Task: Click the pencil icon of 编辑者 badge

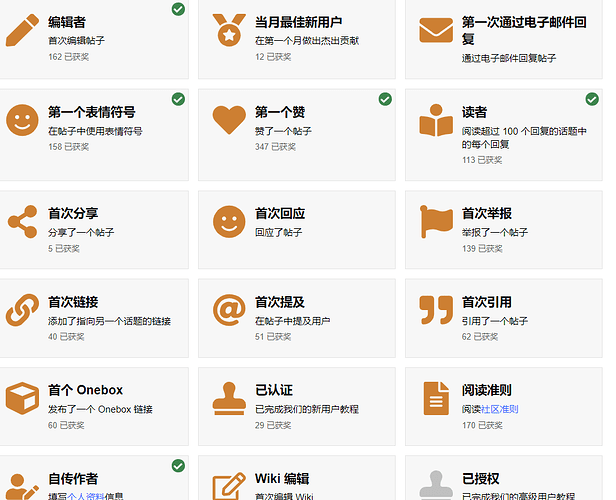Action: (22, 30)
